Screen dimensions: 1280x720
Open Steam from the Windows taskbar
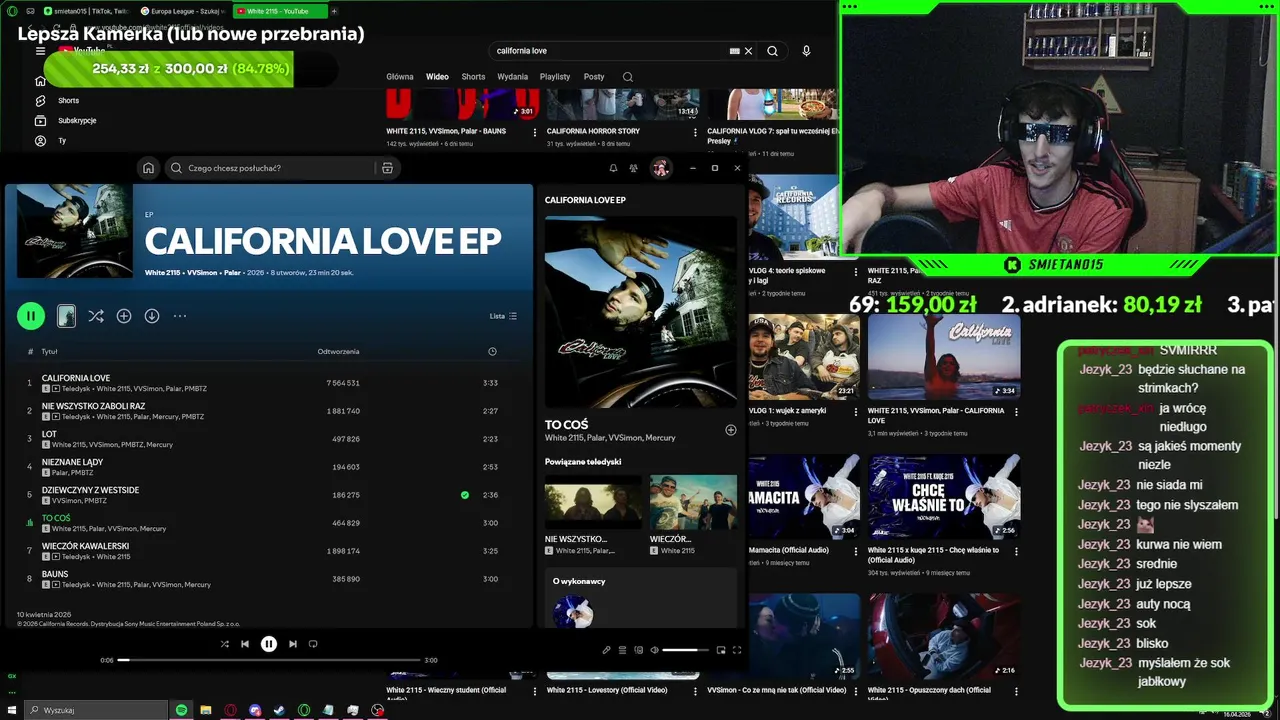[279, 710]
